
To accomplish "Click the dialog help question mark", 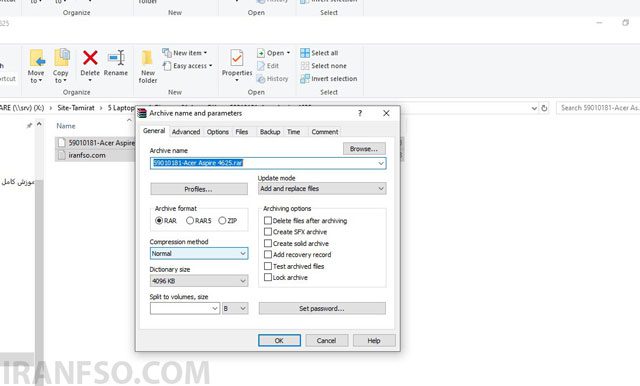I will [360, 113].
